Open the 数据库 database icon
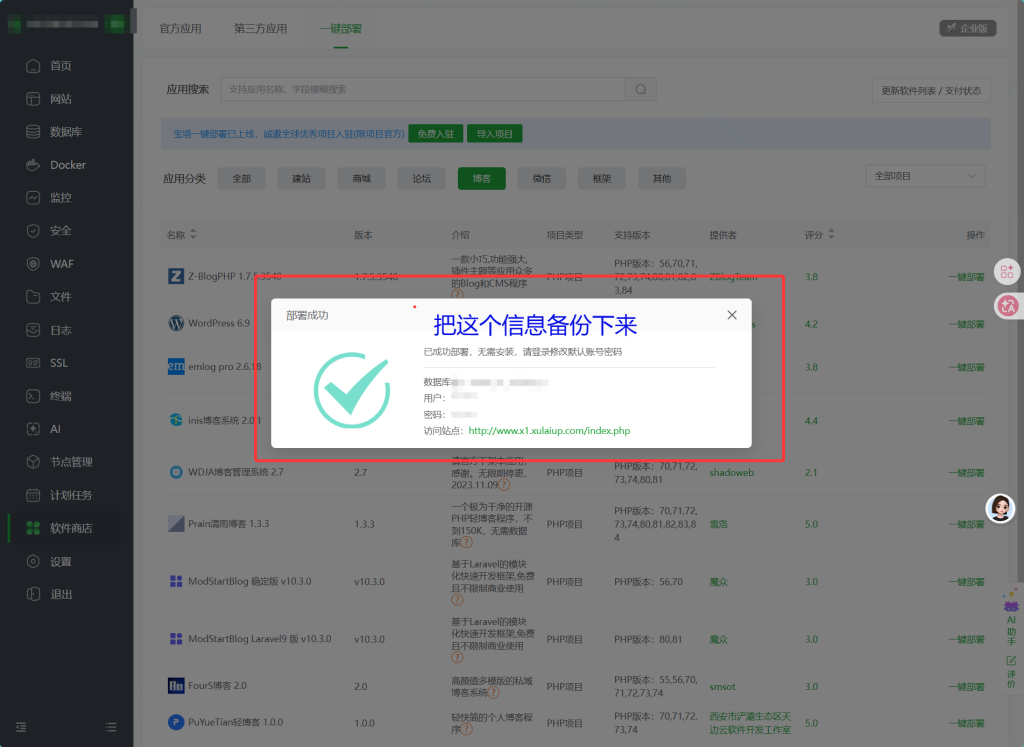The width and height of the screenshot is (1024, 747). pos(33,131)
